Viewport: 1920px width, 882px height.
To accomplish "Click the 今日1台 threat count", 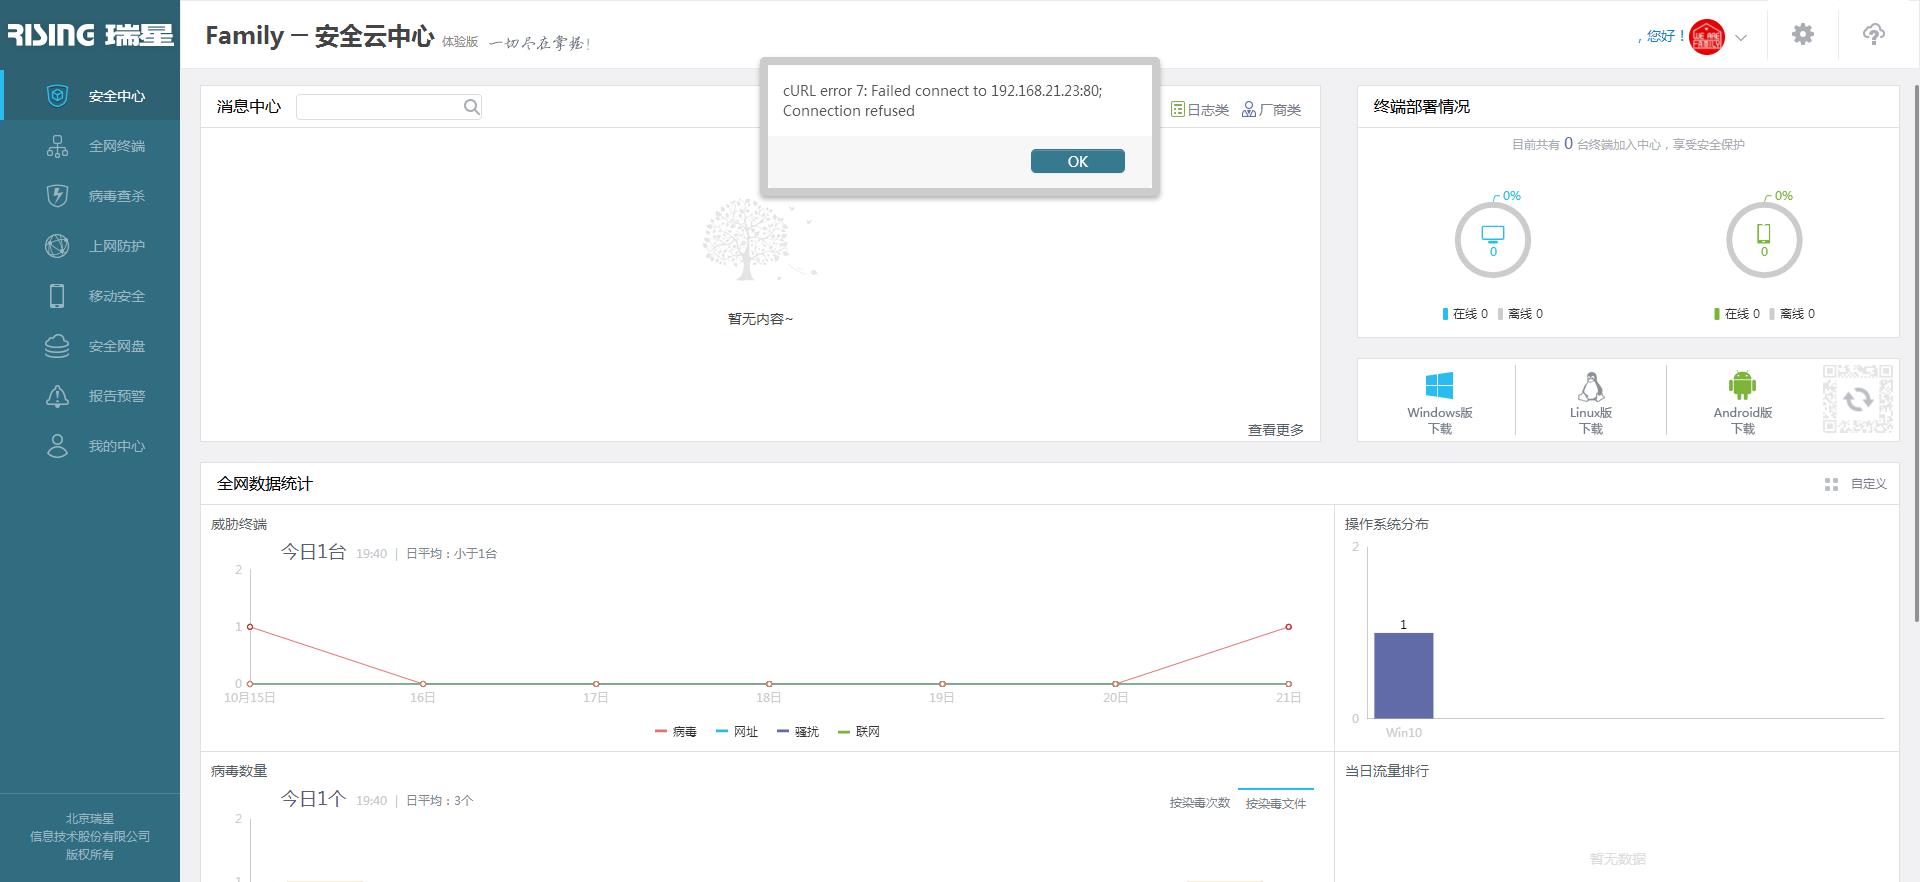I will point(313,552).
